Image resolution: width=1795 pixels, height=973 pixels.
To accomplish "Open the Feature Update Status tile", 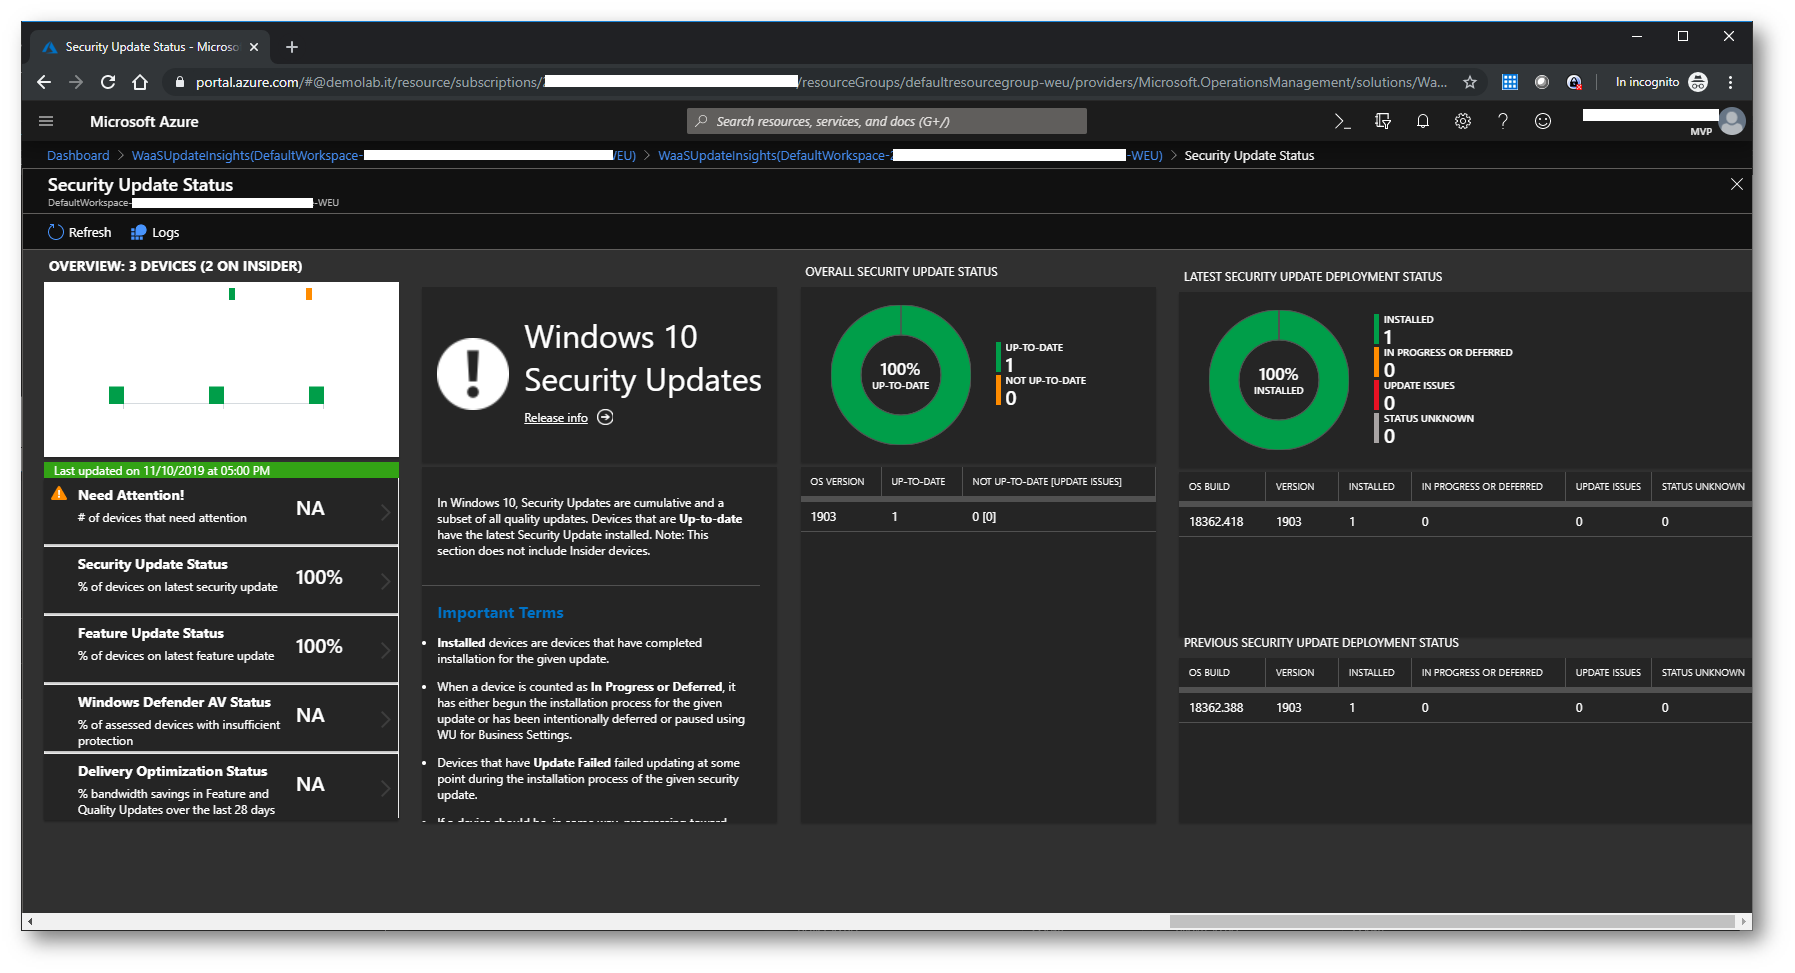I will pyautogui.click(x=221, y=649).
